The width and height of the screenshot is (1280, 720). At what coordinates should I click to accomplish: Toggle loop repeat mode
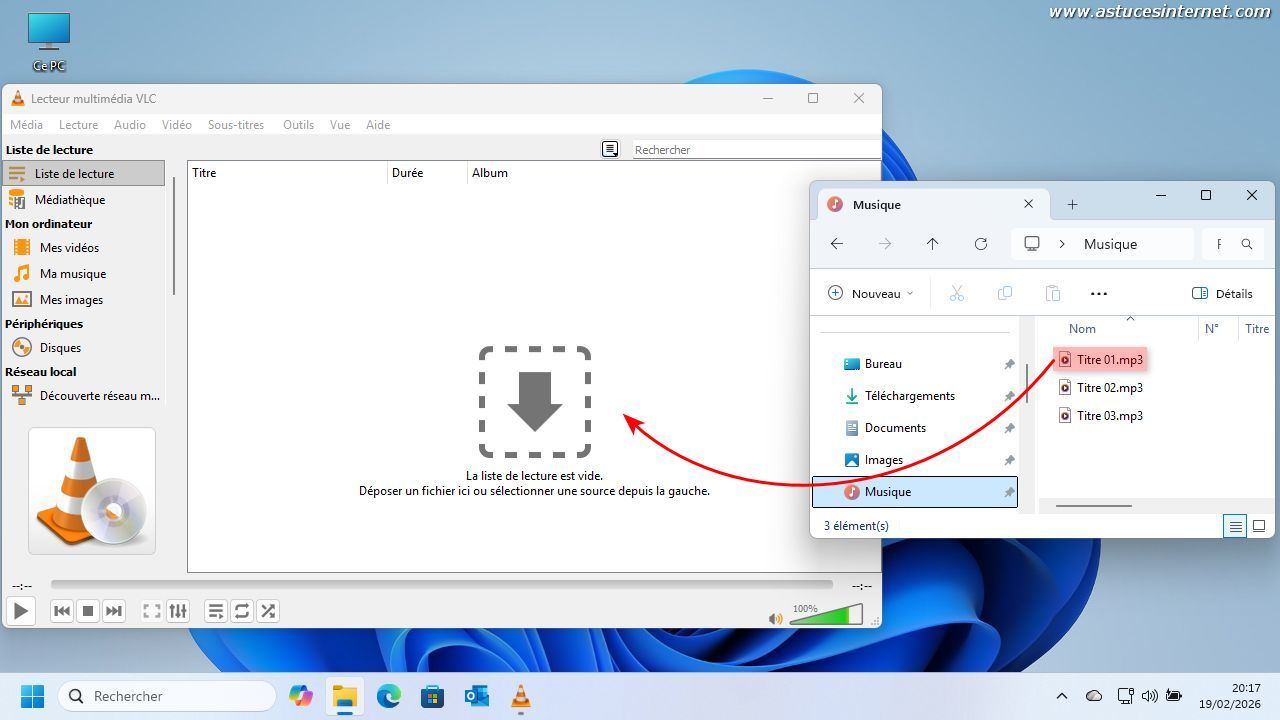tap(242, 611)
